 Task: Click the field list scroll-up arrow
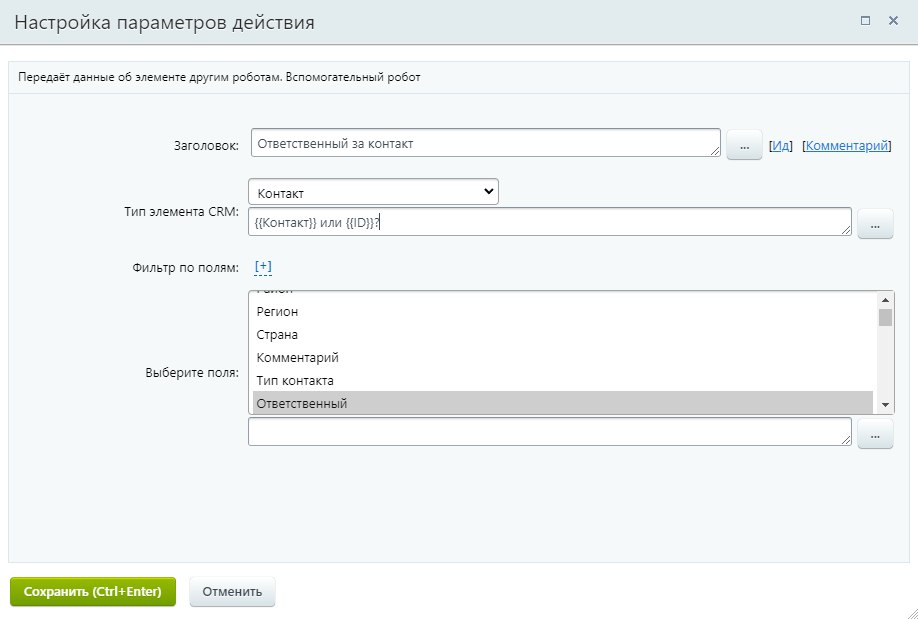[x=885, y=300]
